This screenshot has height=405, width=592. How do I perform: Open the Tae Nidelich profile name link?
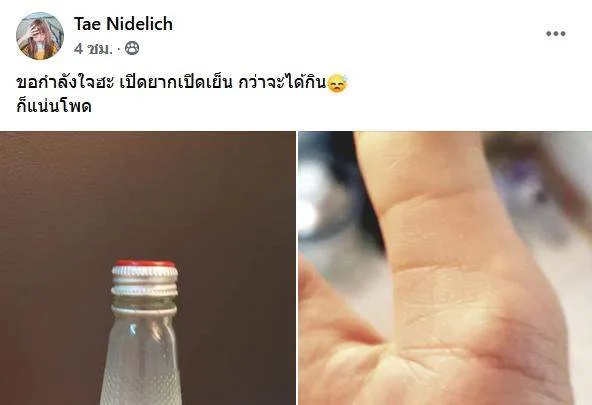[123, 24]
